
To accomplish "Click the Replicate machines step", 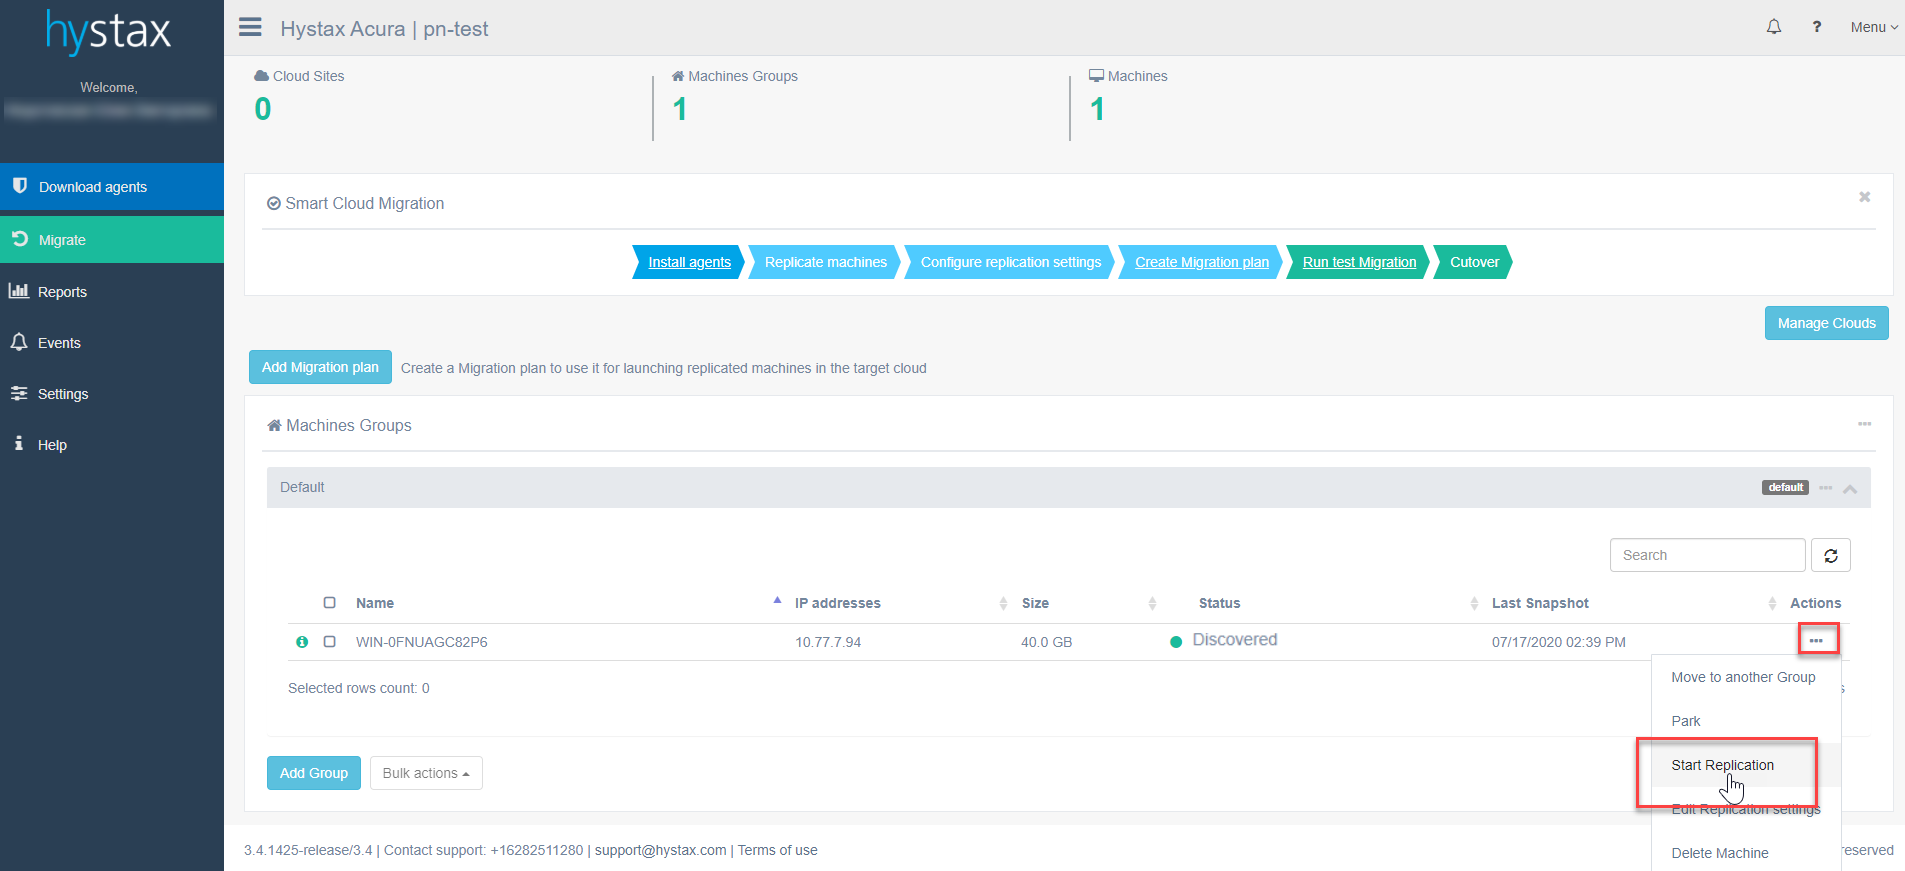I will pyautogui.click(x=825, y=262).
